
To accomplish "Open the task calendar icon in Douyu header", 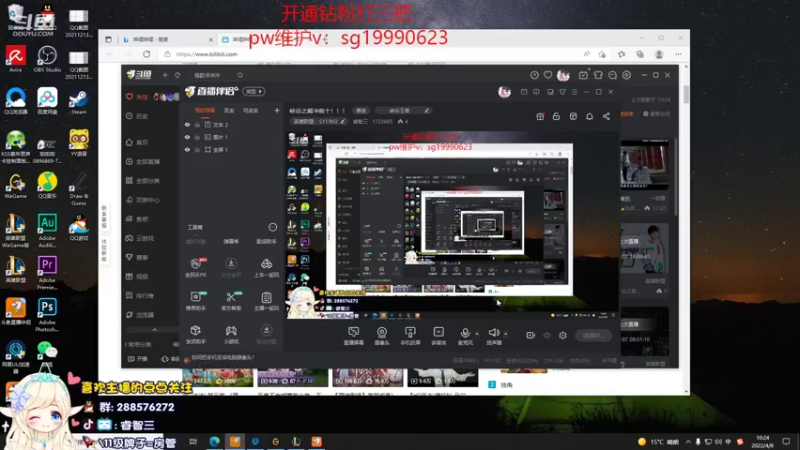I will 583,75.
